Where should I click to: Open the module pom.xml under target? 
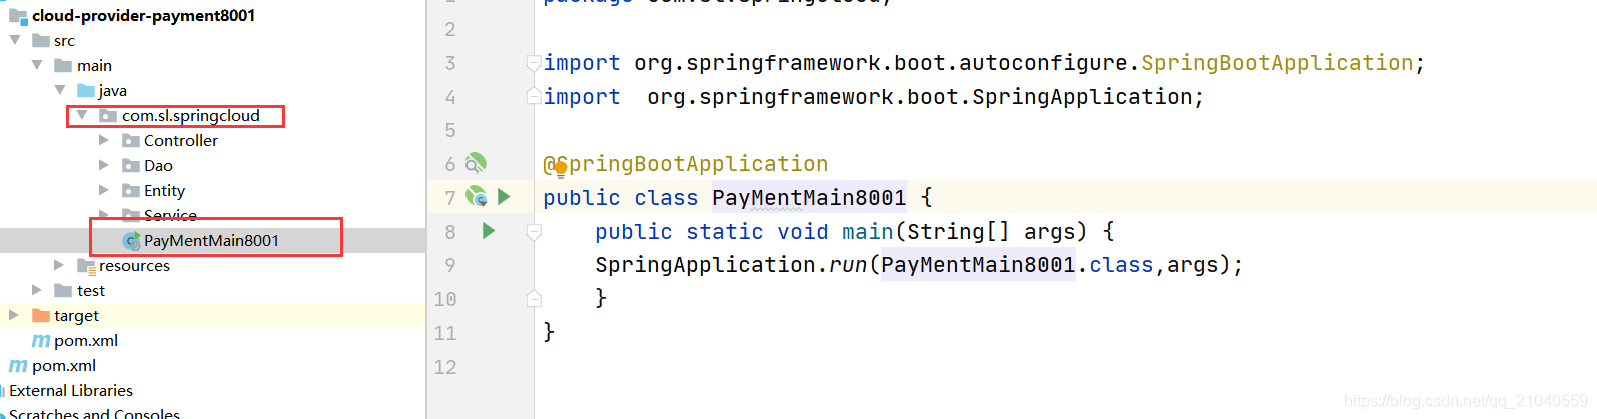(x=86, y=340)
